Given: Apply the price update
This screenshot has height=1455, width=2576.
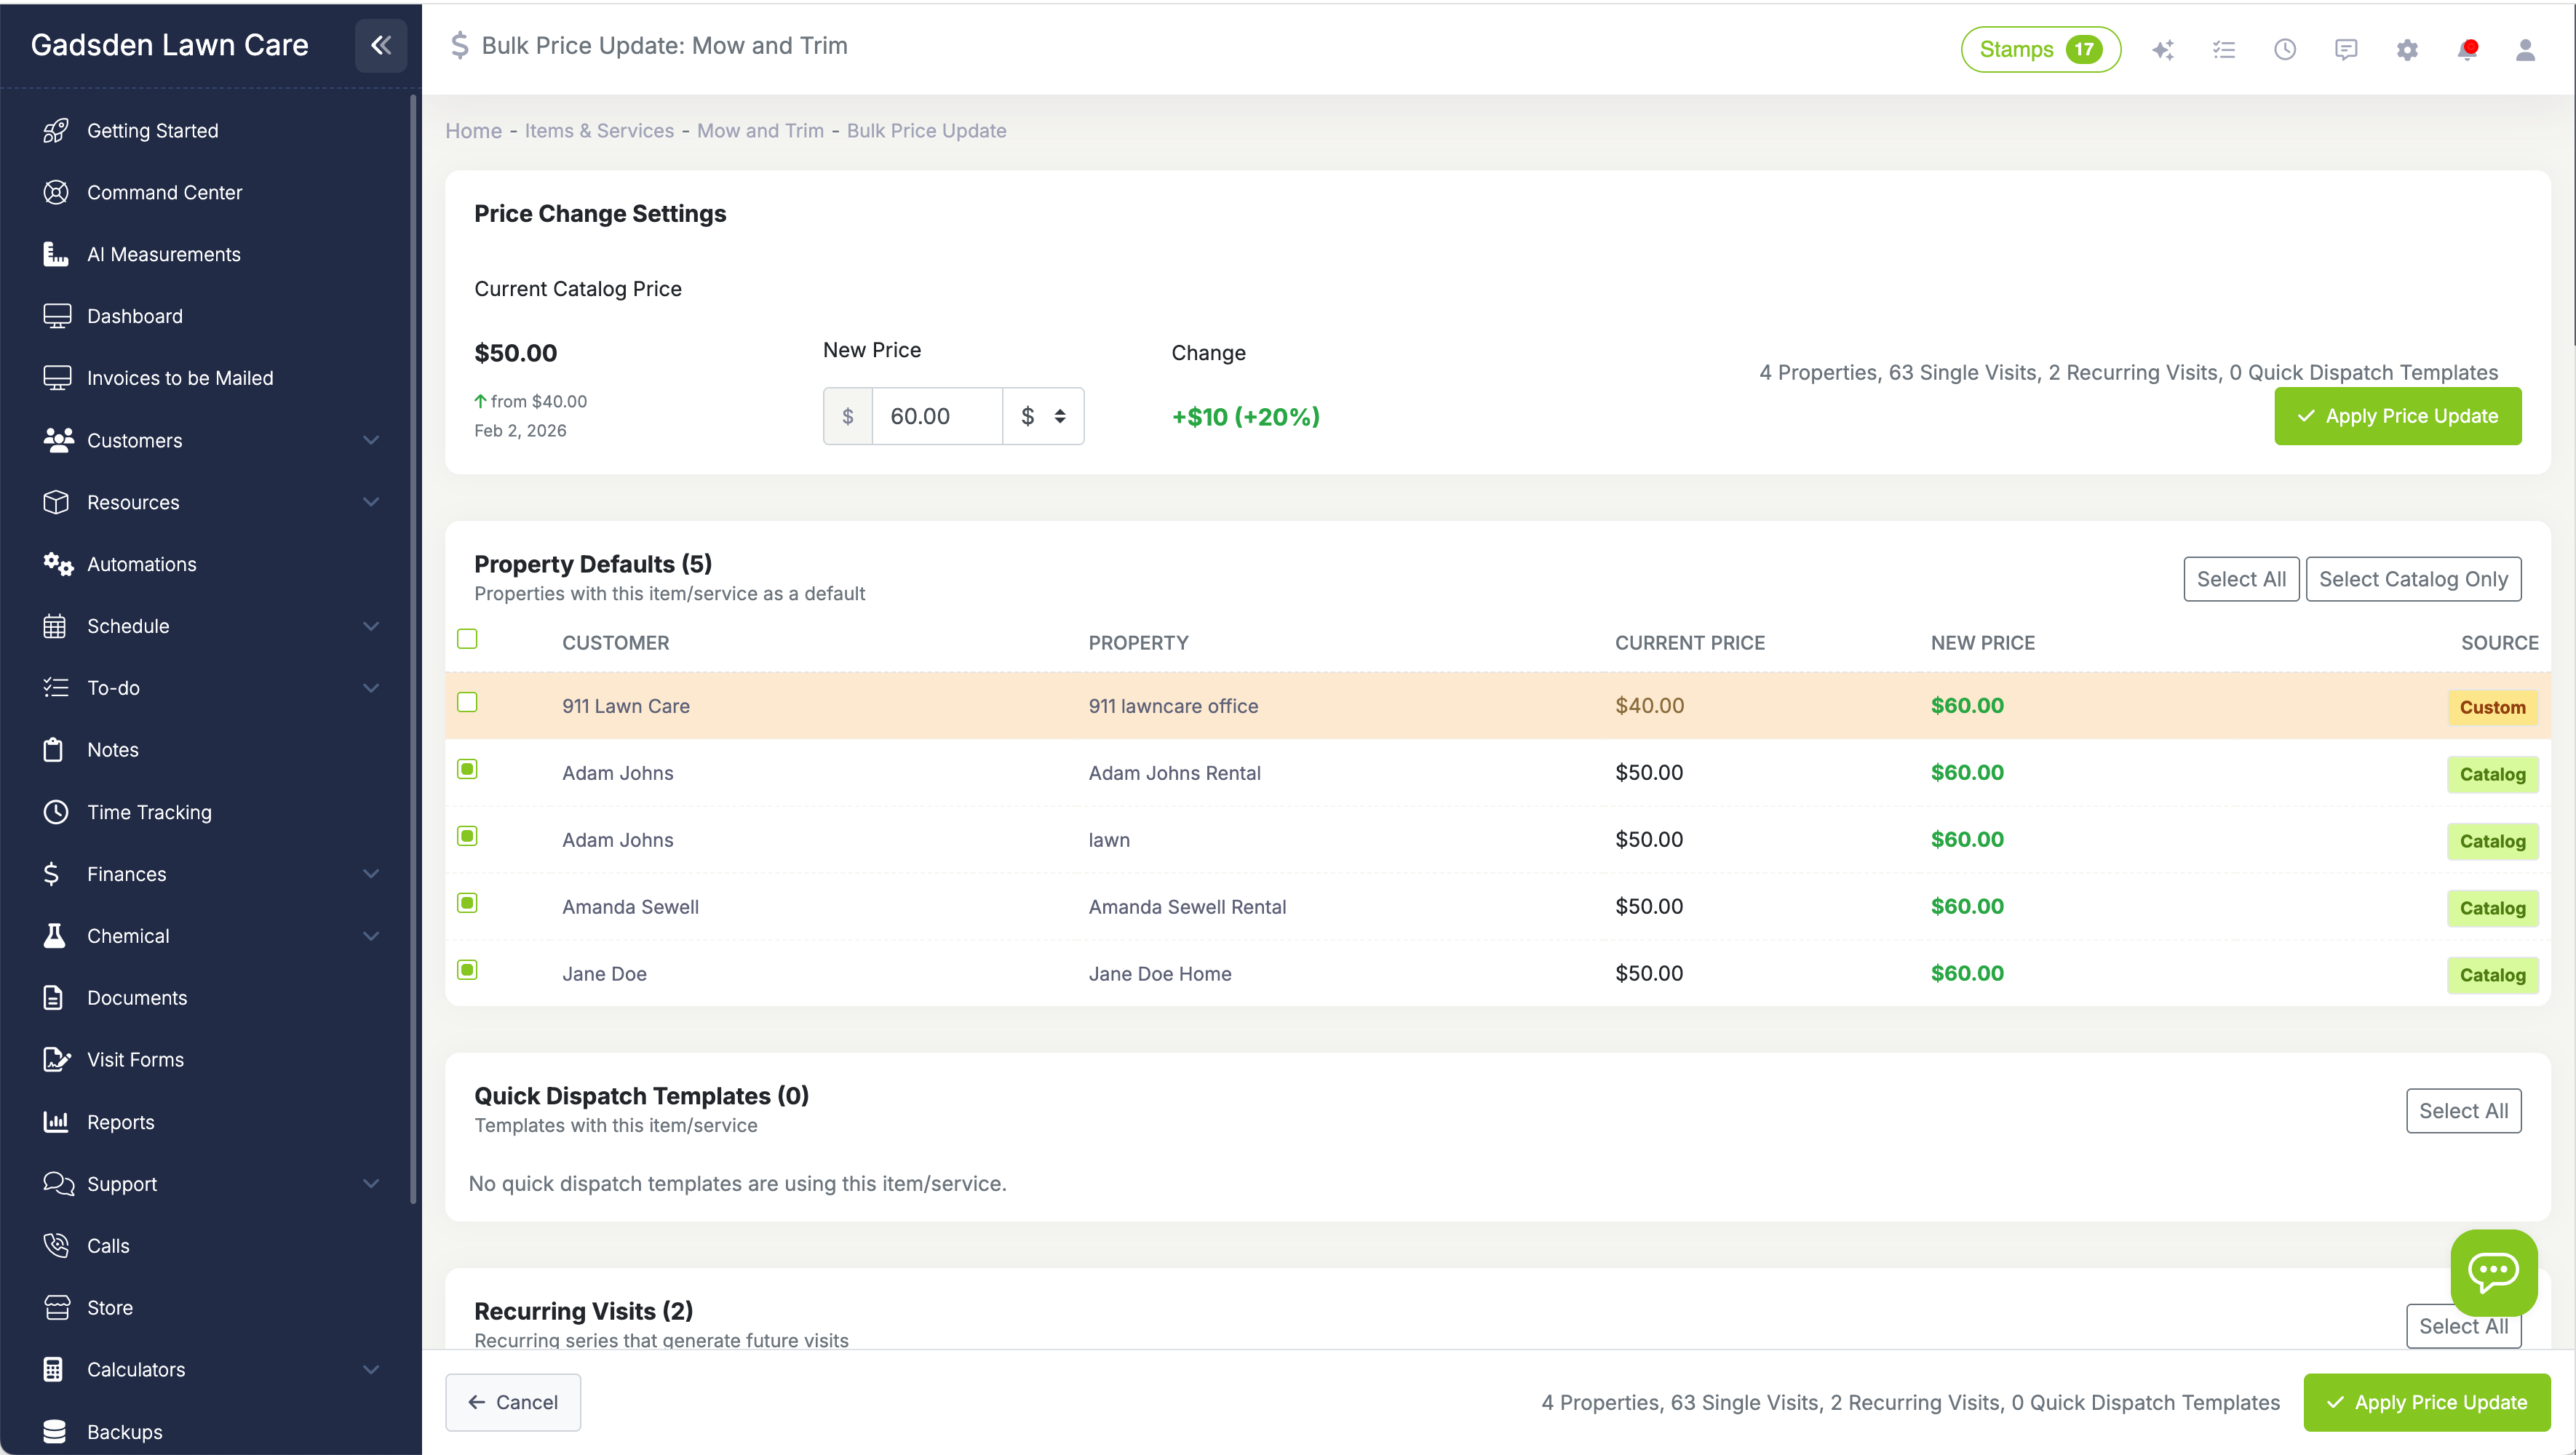Looking at the screenshot, I should tap(2398, 416).
